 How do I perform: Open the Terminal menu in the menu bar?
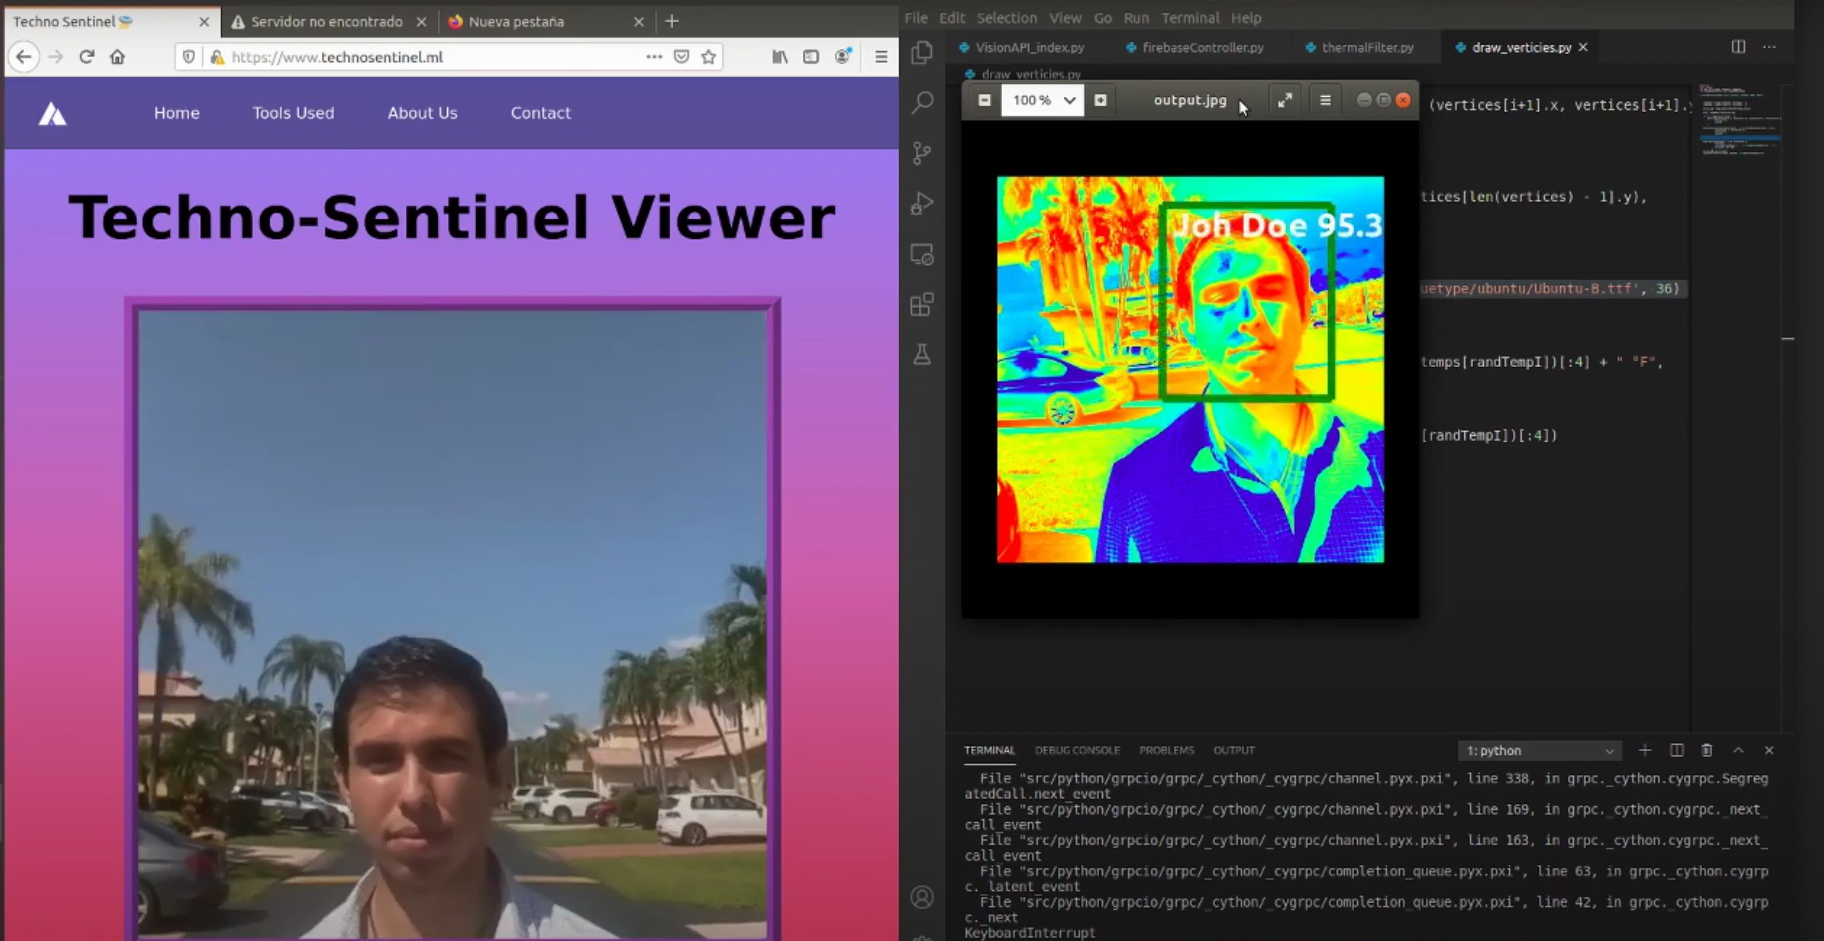tap(1190, 18)
